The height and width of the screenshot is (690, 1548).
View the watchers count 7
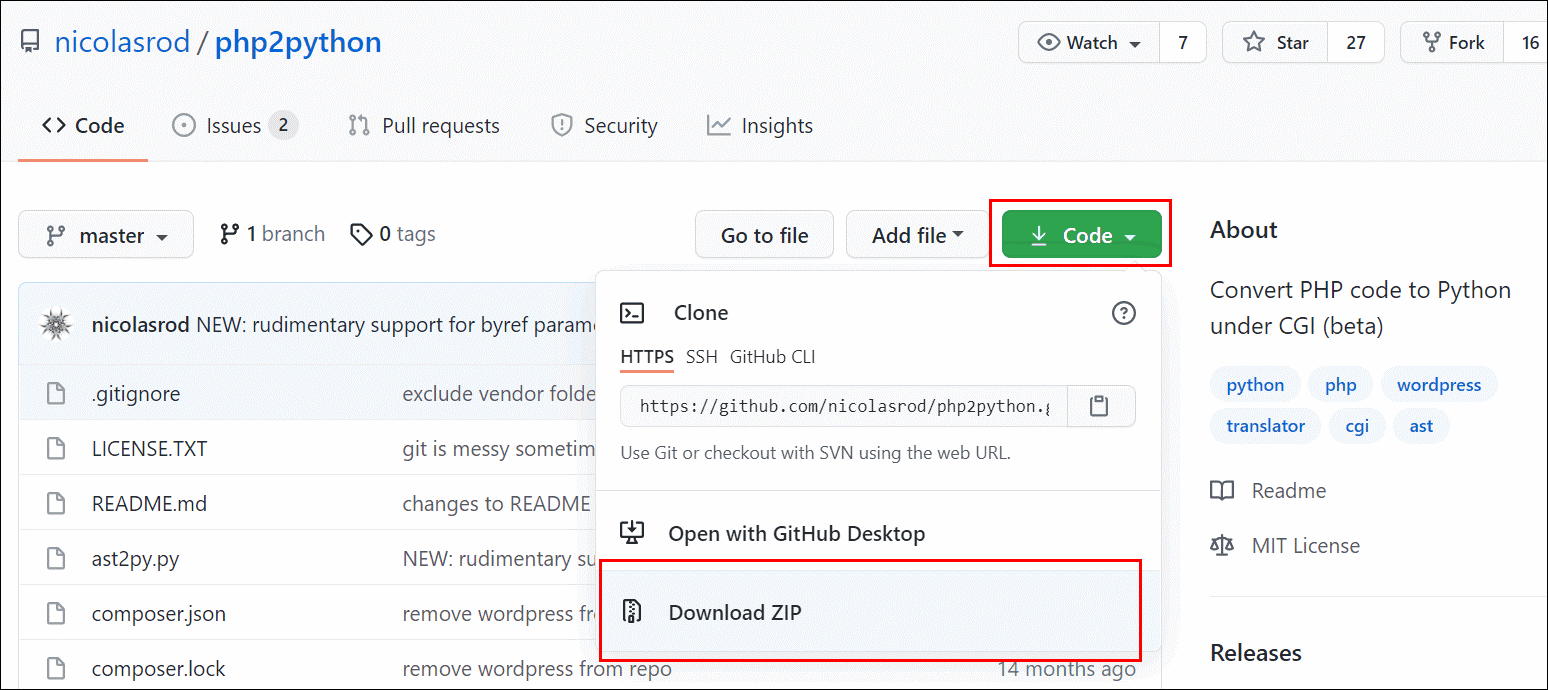tap(1183, 43)
